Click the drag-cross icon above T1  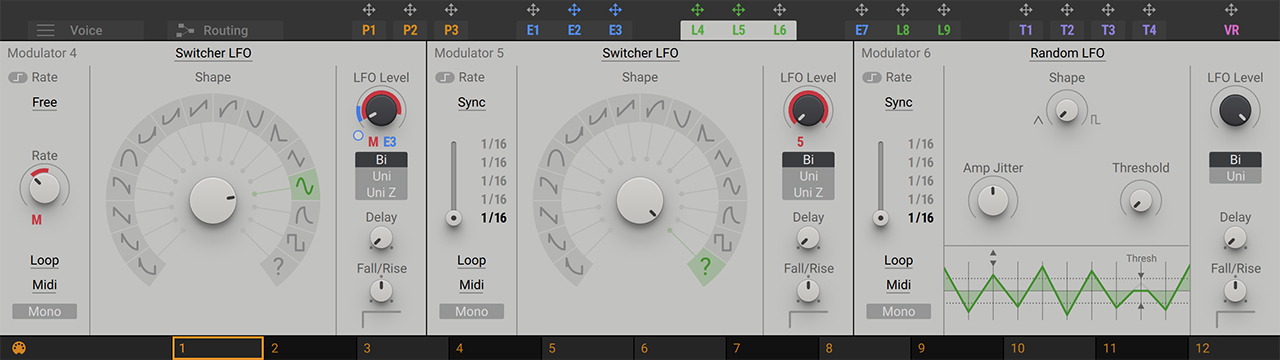tap(1026, 10)
